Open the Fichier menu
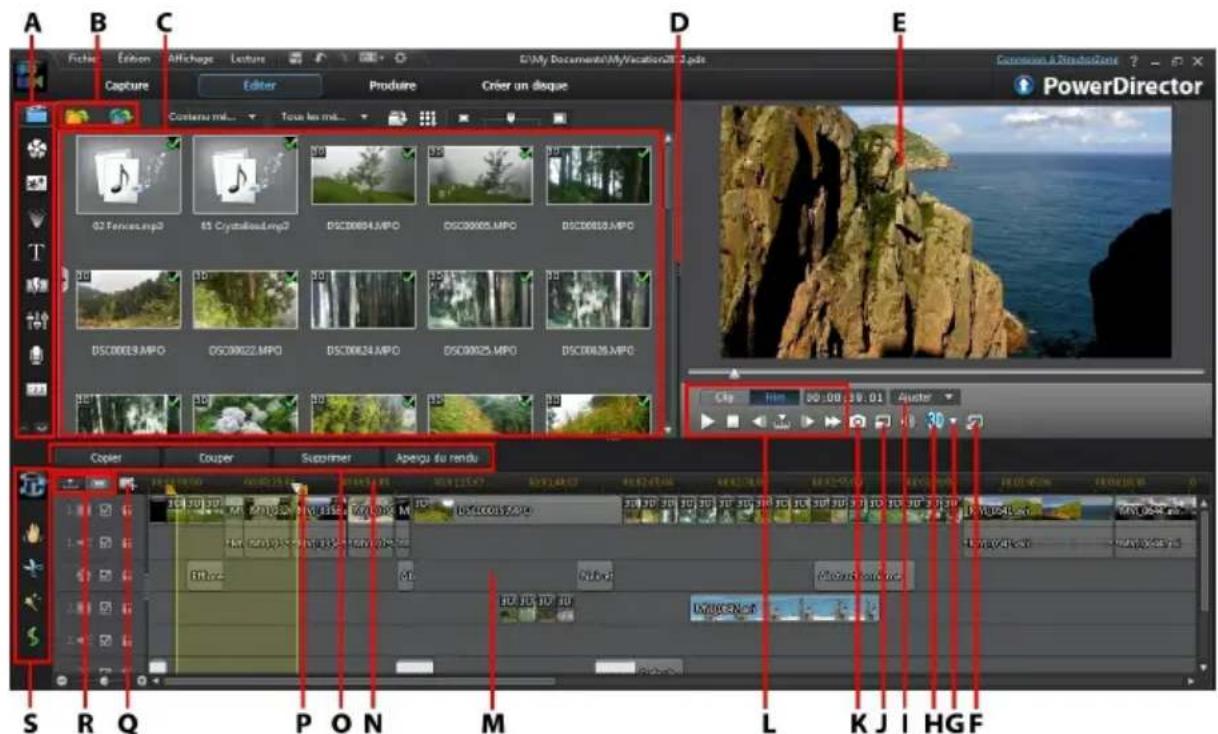The height and width of the screenshot is (734, 1218). coord(83,59)
